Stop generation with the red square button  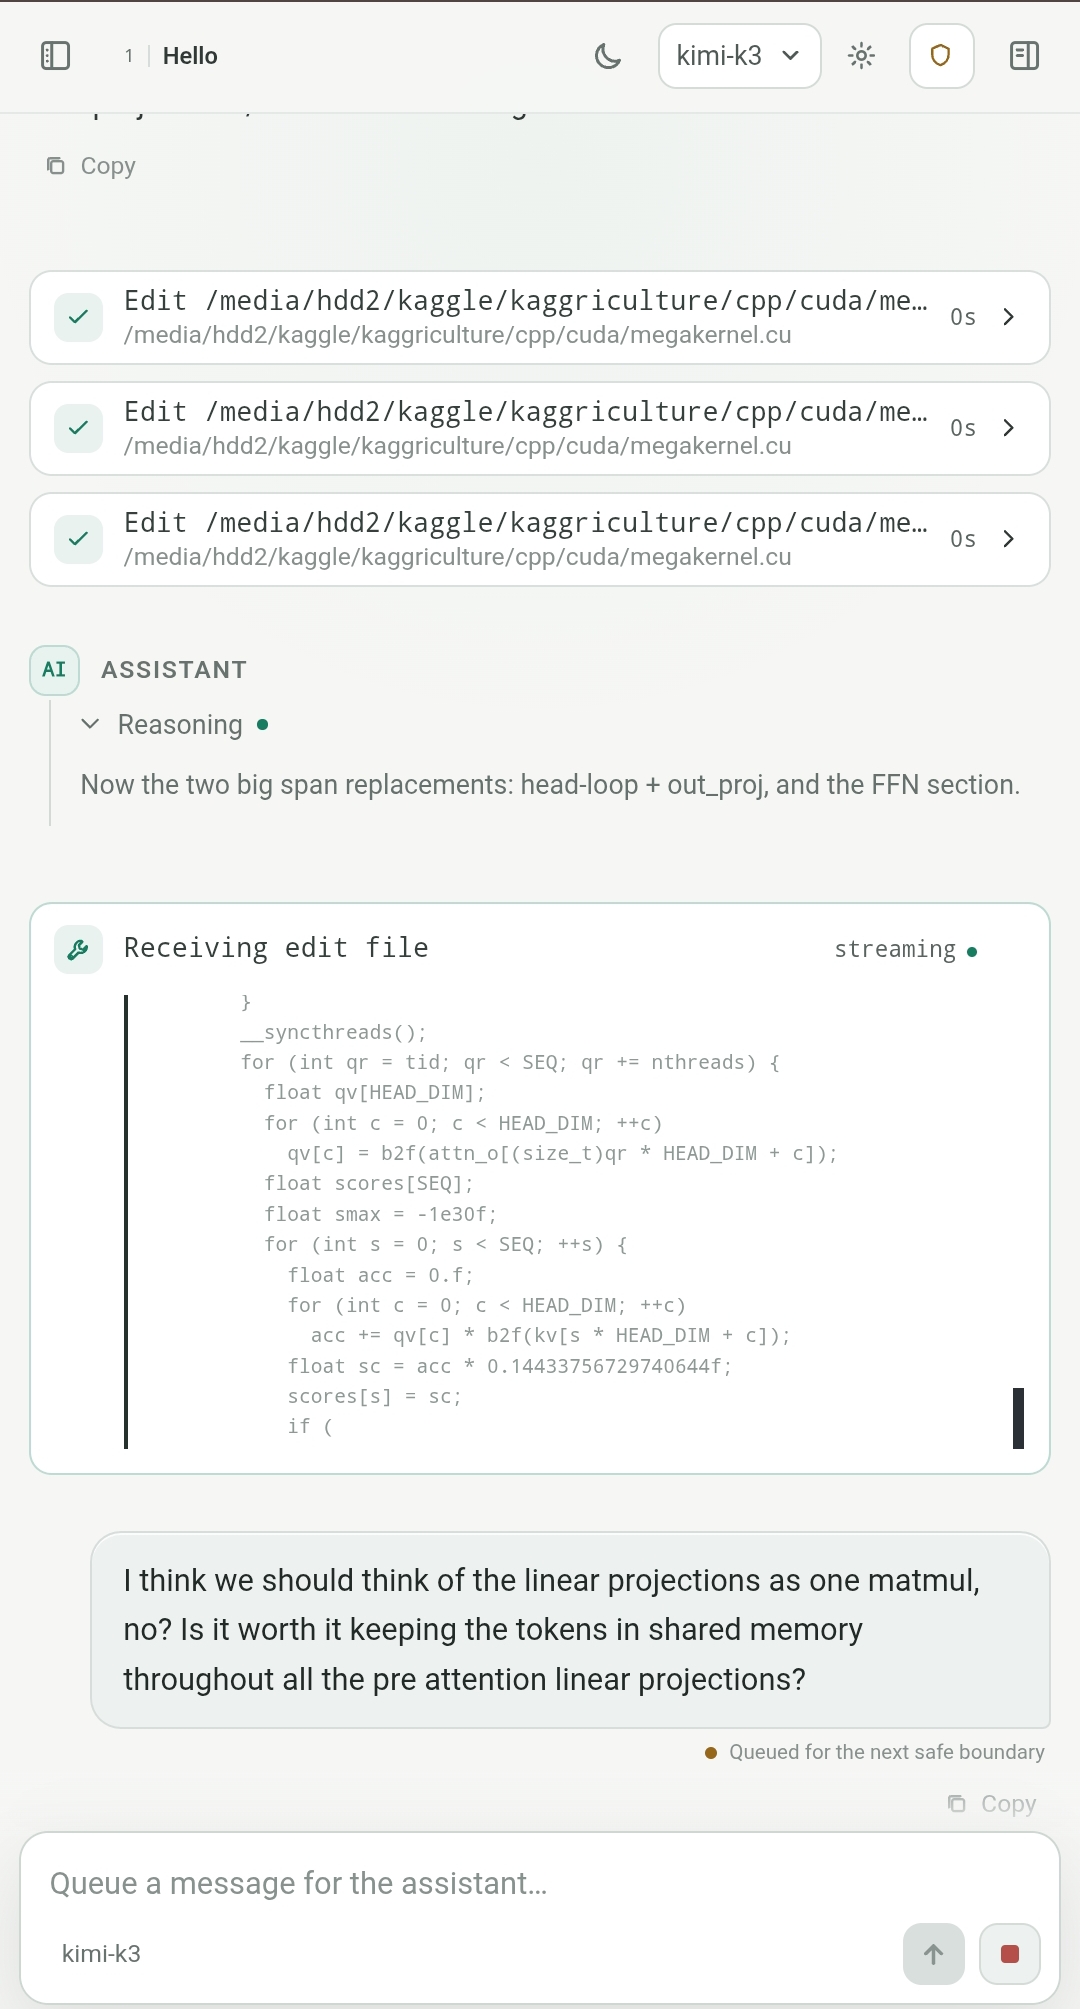tap(1010, 1954)
